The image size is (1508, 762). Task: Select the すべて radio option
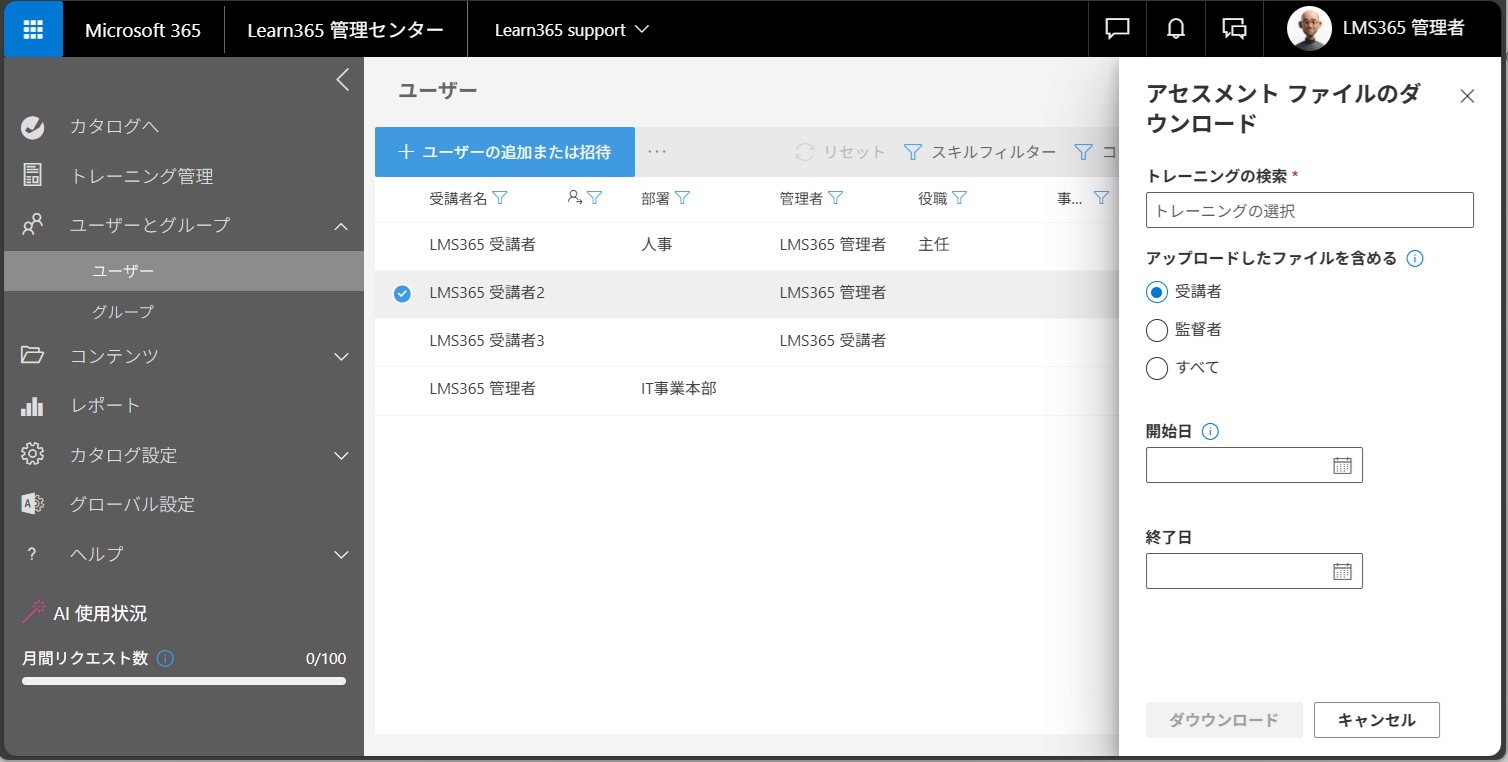[x=1157, y=368]
